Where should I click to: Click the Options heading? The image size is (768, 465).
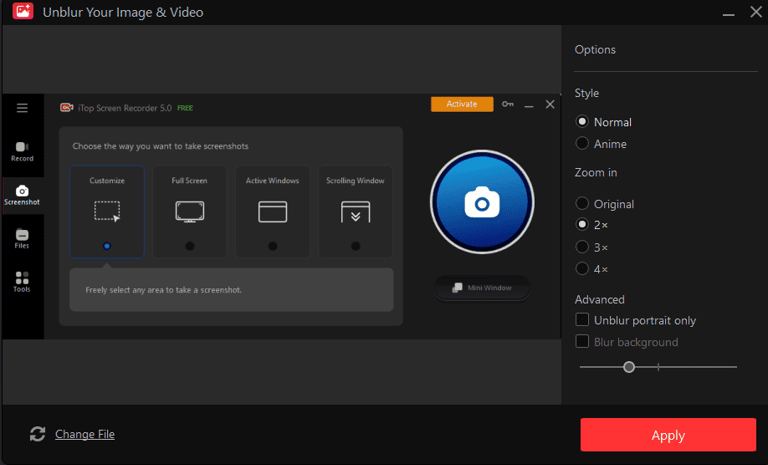(595, 49)
